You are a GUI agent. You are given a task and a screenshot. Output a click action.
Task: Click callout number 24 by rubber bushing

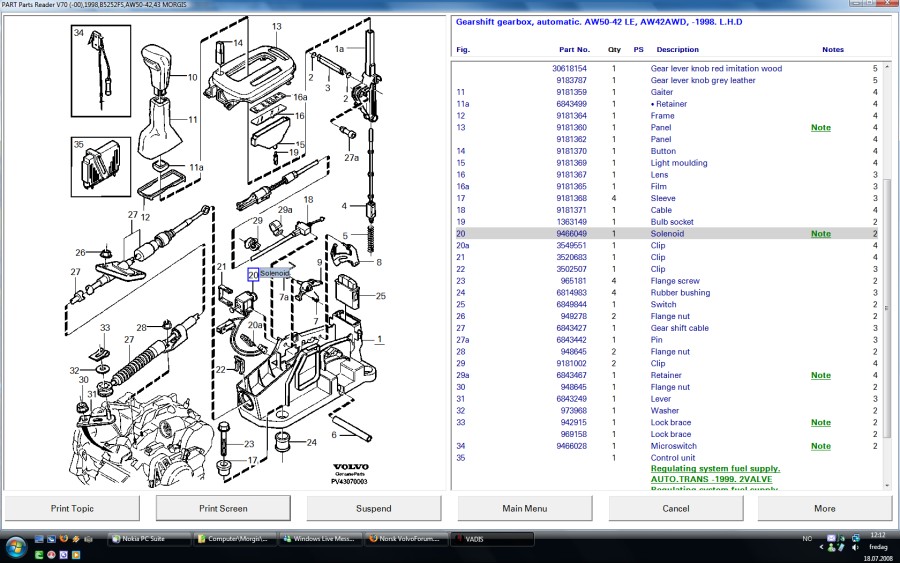click(312, 442)
